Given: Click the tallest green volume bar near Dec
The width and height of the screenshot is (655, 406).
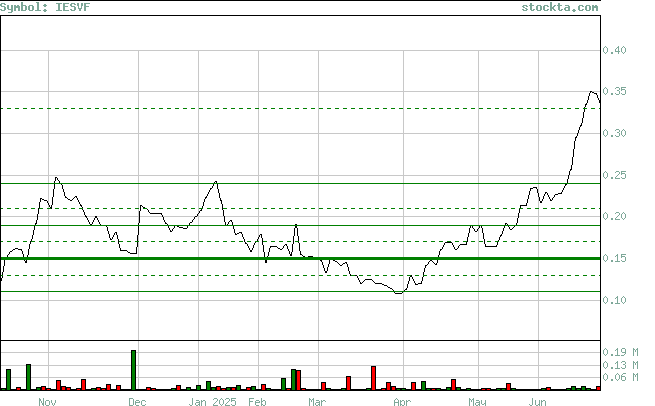Looking at the screenshot, I should point(134,370).
